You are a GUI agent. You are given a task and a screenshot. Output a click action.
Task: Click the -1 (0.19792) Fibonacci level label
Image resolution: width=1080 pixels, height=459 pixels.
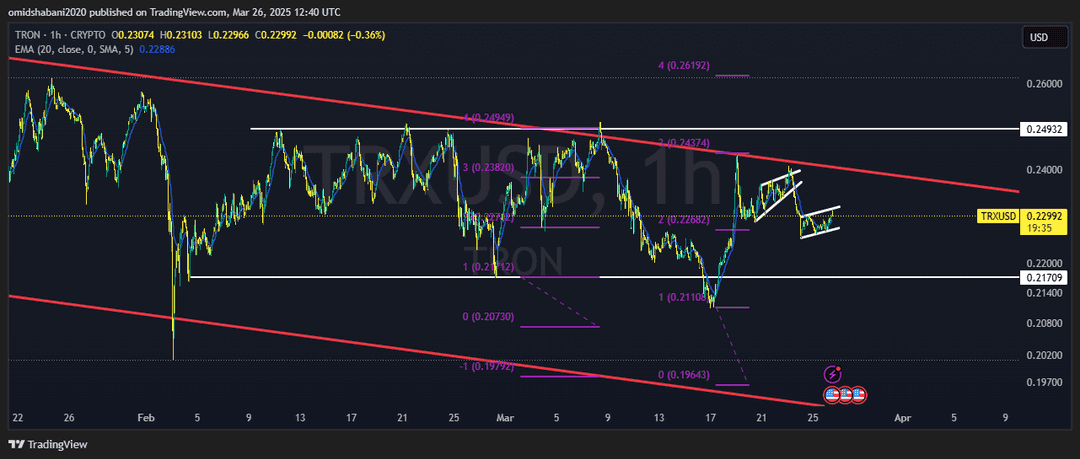point(487,367)
